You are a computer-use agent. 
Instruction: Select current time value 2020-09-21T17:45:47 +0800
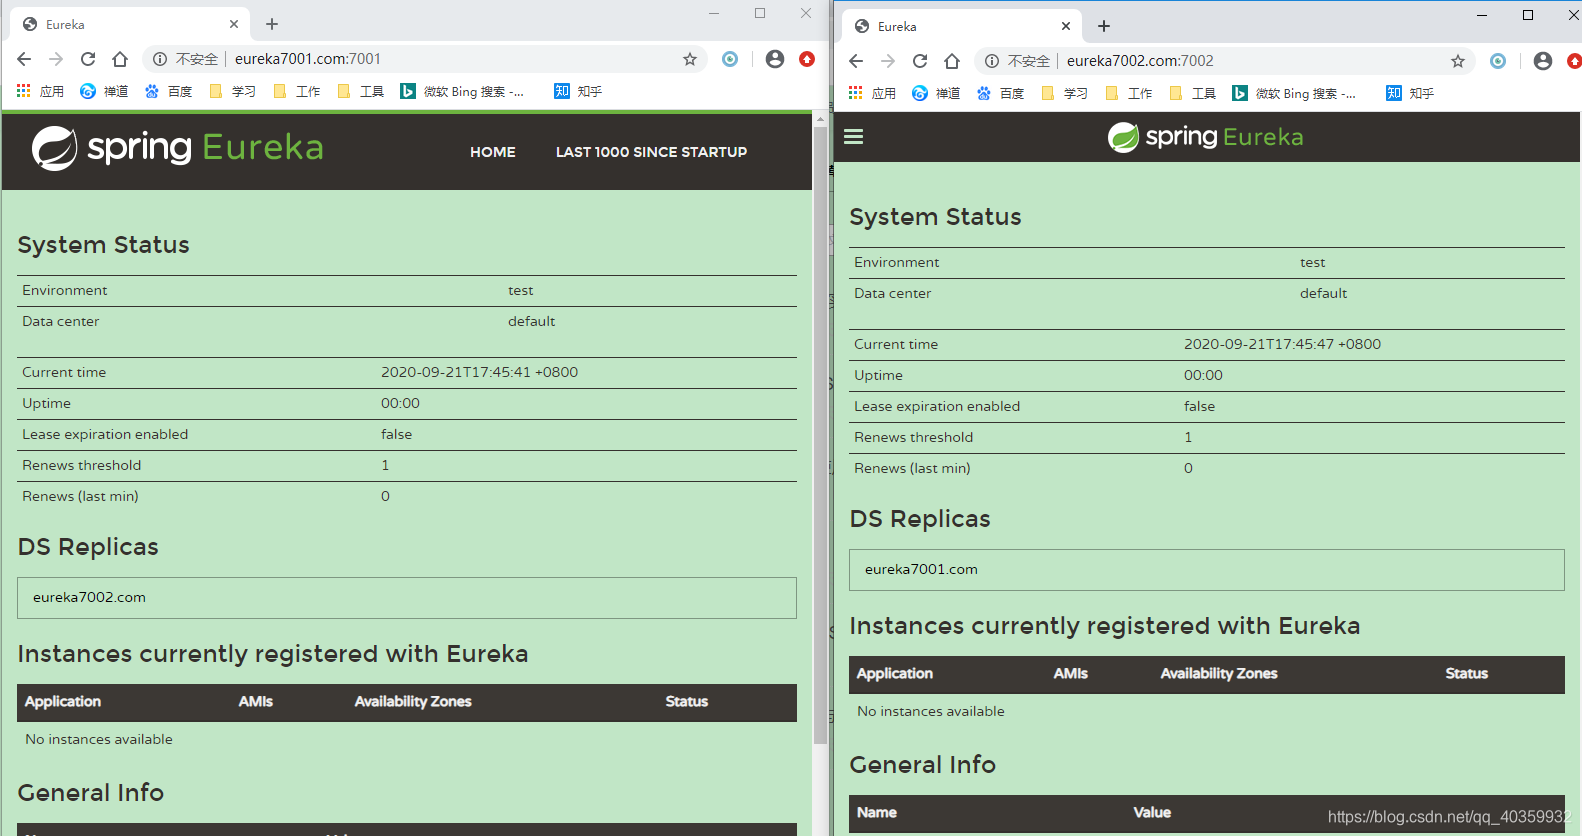[x=1282, y=344]
